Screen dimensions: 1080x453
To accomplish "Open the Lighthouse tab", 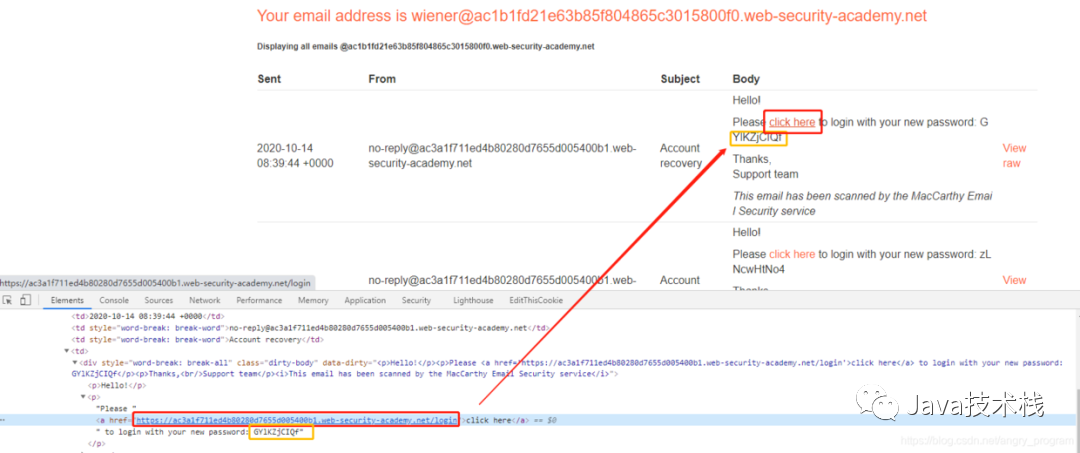I will pos(473,300).
